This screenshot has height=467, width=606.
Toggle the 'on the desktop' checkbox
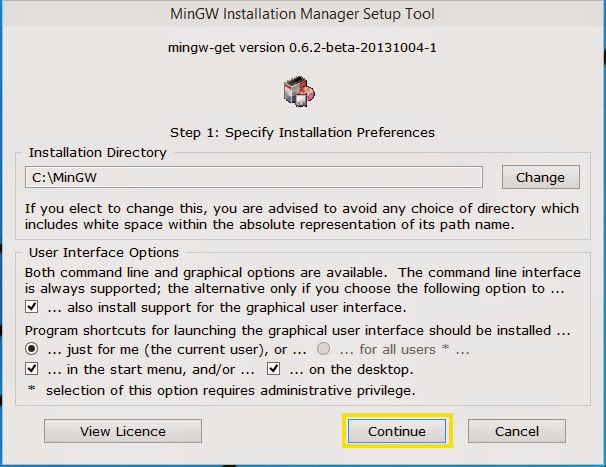pos(274,369)
